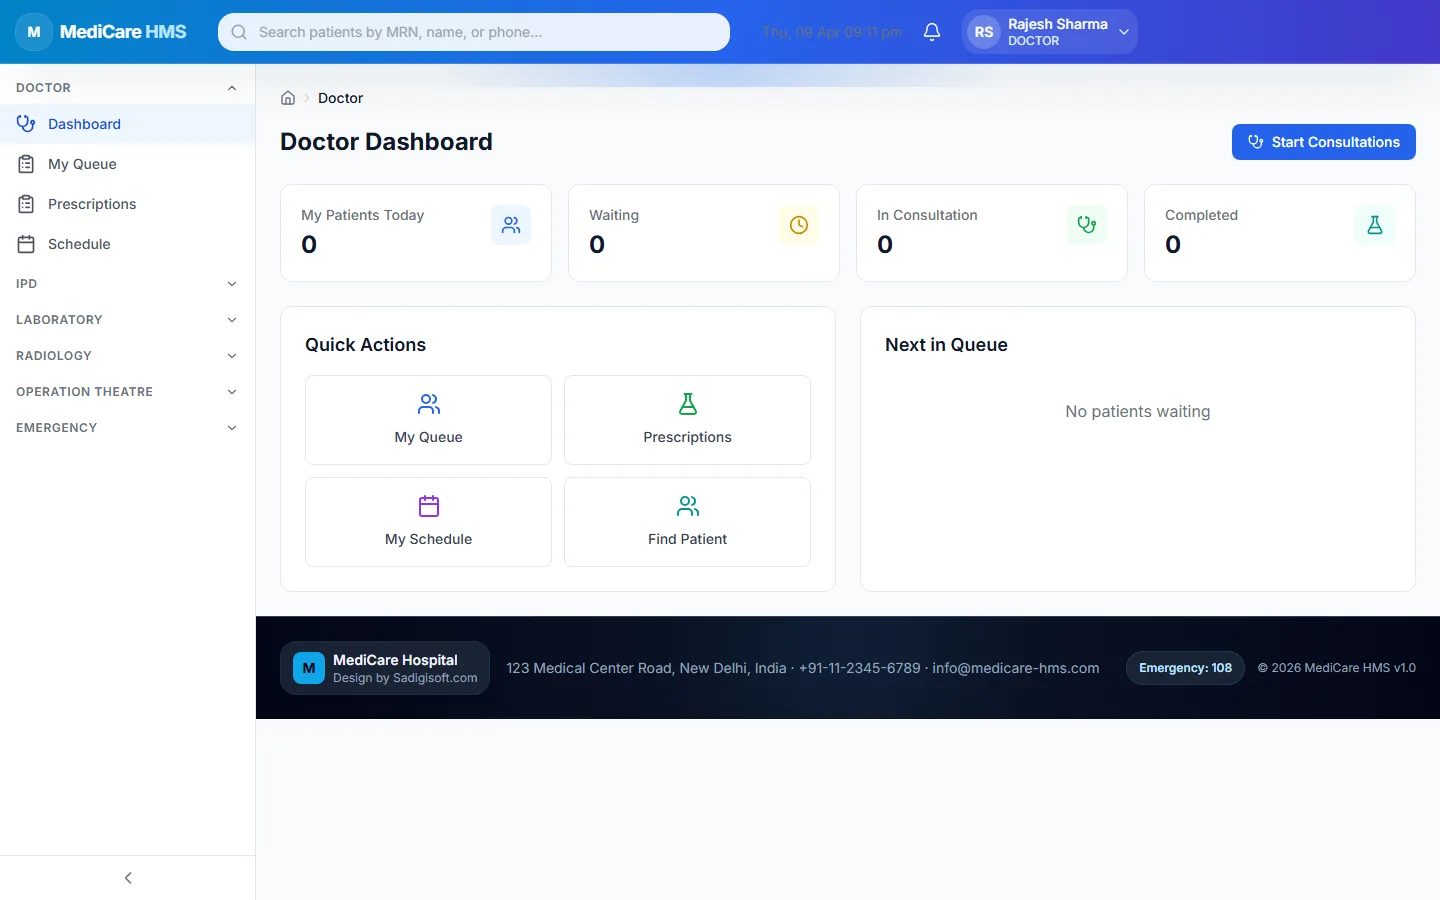1440x900 pixels.
Task: Click the MediCare Hospital footer logo
Action: point(309,668)
